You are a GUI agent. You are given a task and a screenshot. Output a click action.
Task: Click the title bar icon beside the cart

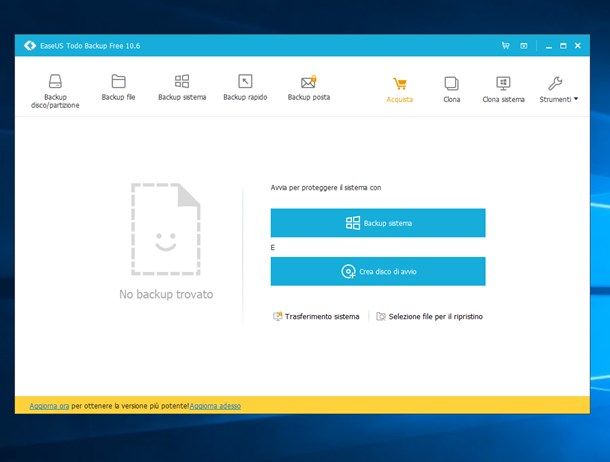coord(524,46)
